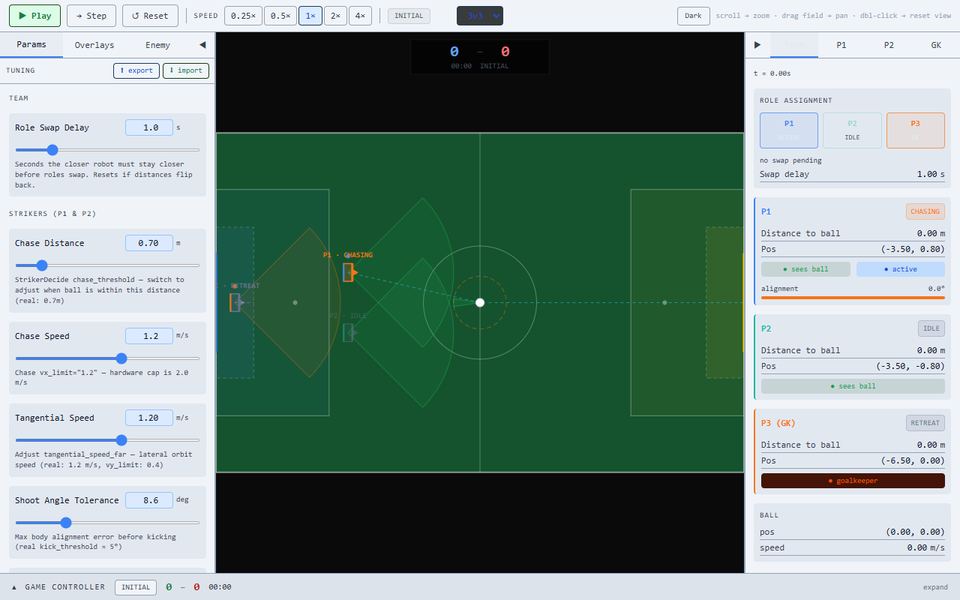The width and height of the screenshot is (960, 600).
Task: Import tuning parameters
Action: pyautogui.click(x=186, y=70)
